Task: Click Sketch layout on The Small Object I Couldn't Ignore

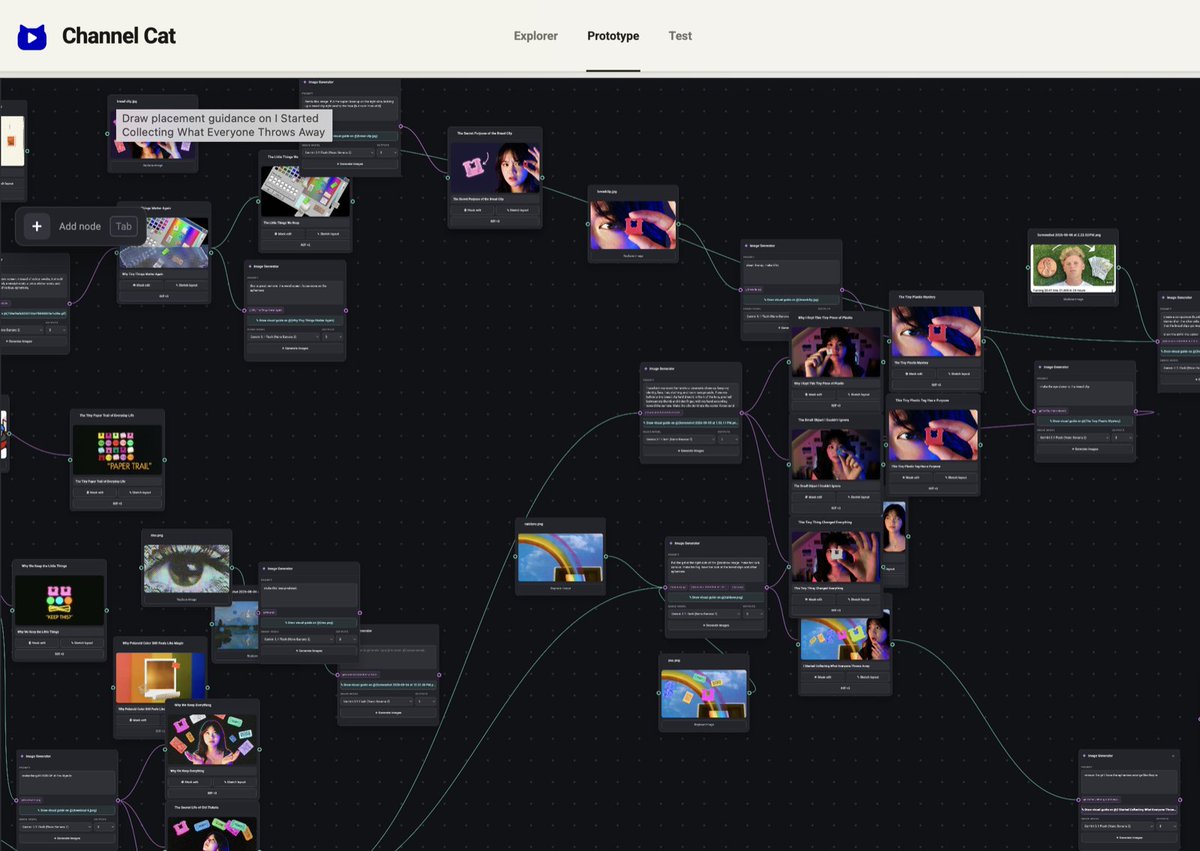Action: [859, 498]
